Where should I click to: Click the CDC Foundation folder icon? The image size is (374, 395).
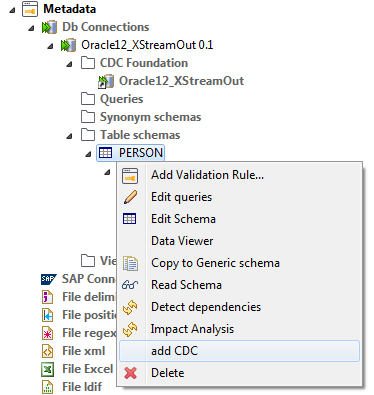(88, 63)
